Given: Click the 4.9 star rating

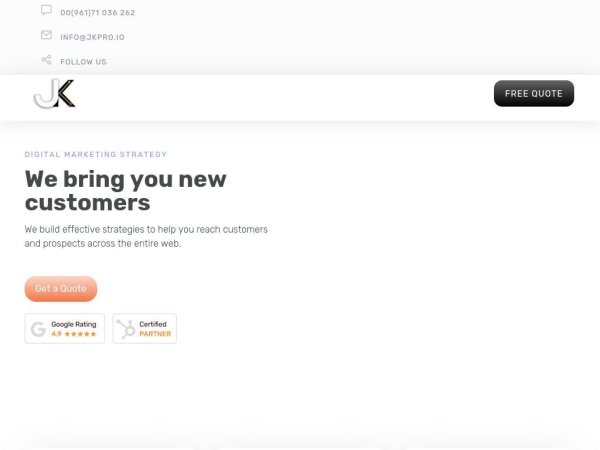Looking at the screenshot, I should click(x=73, y=334).
